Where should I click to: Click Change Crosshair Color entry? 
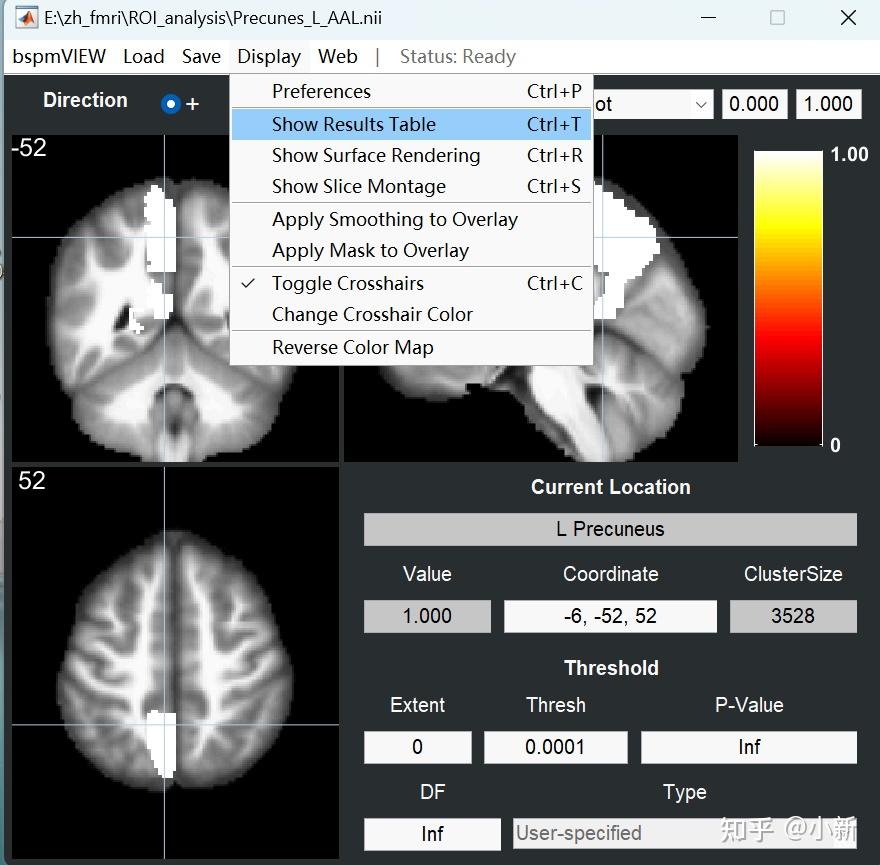(412, 314)
